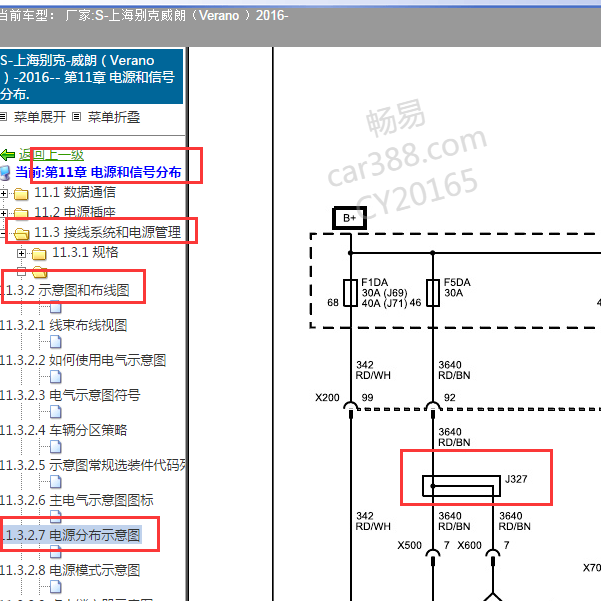The image size is (601, 601).
Task: Select 11.3.2.7 电源分布示意图 page
Action: coord(71,535)
